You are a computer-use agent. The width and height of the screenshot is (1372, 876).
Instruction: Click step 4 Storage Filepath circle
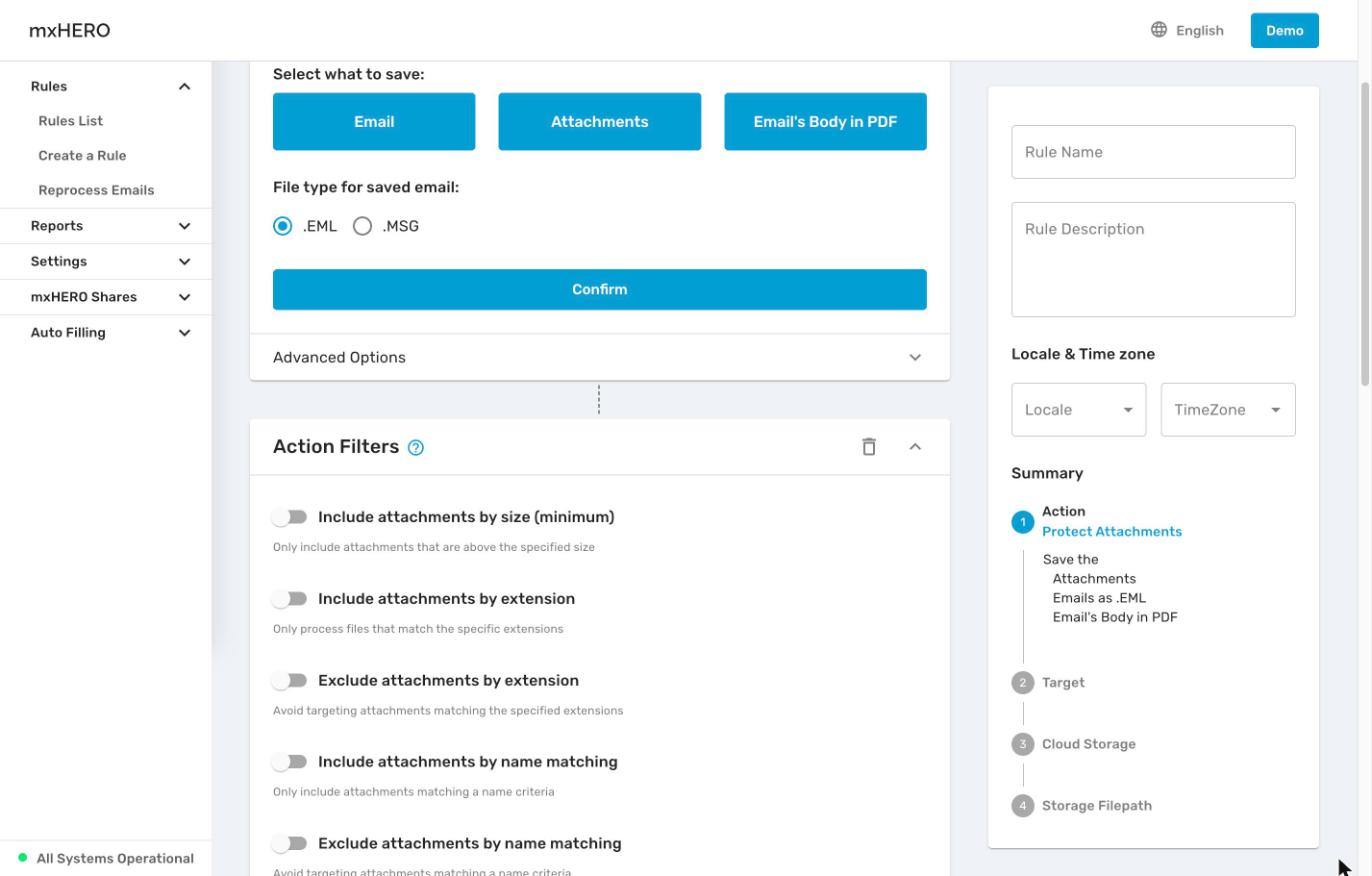tap(1022, 806)
